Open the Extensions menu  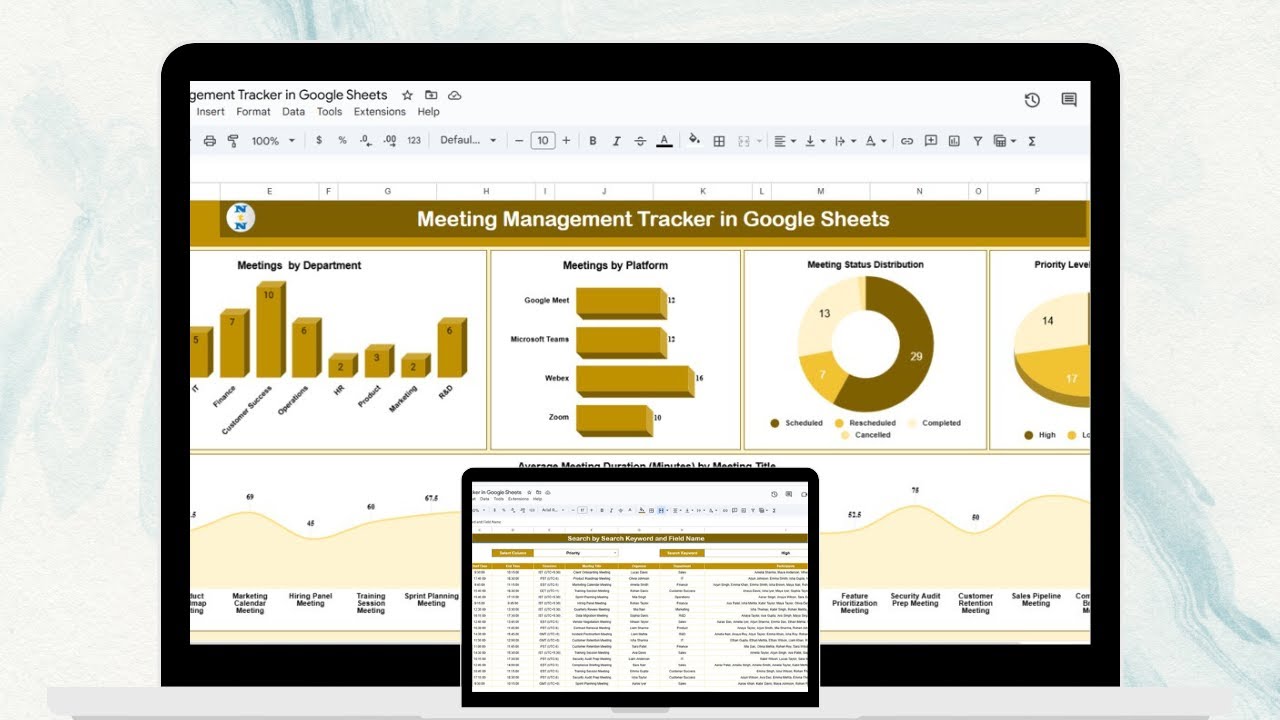pos(379,112)
